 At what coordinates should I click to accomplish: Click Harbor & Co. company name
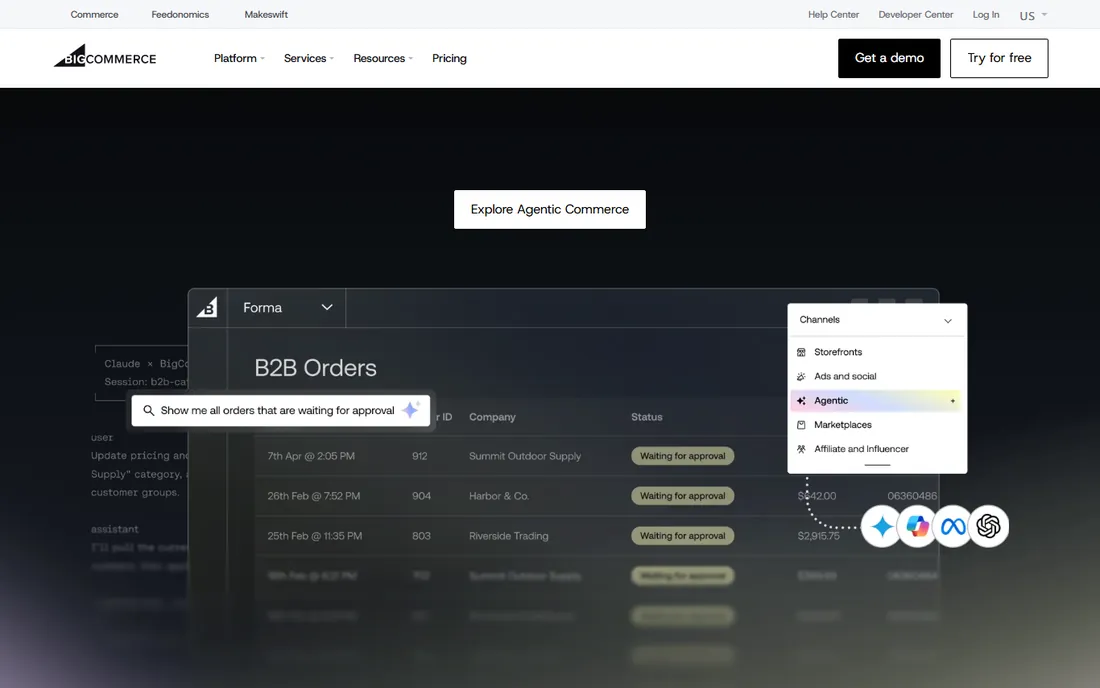[499, 496]
